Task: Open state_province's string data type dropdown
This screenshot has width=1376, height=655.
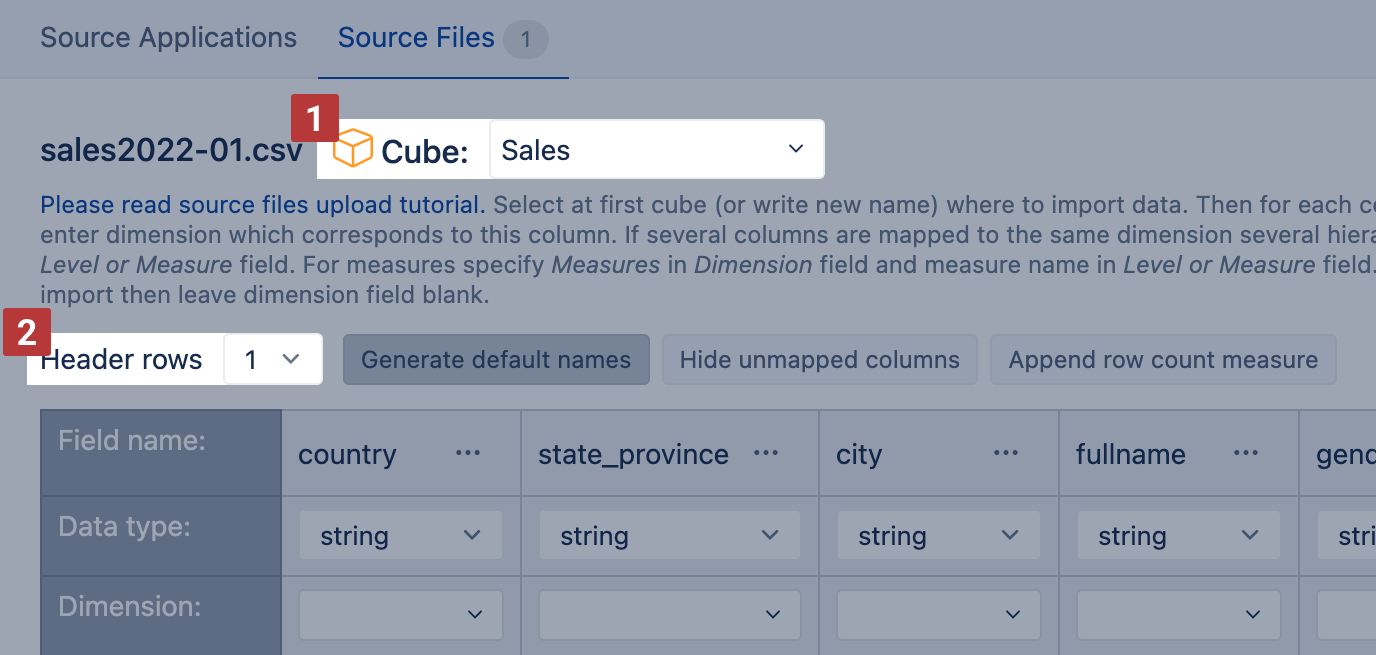Action: [668, 535]
